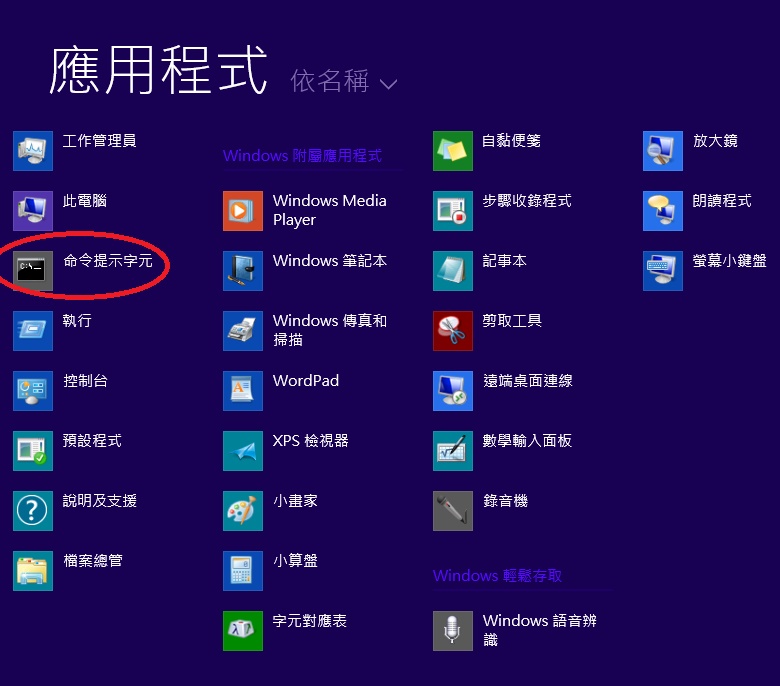The width and height of the screenshot is (780, 686).
Task: Launch the WordPad icon
Action: 243,391
